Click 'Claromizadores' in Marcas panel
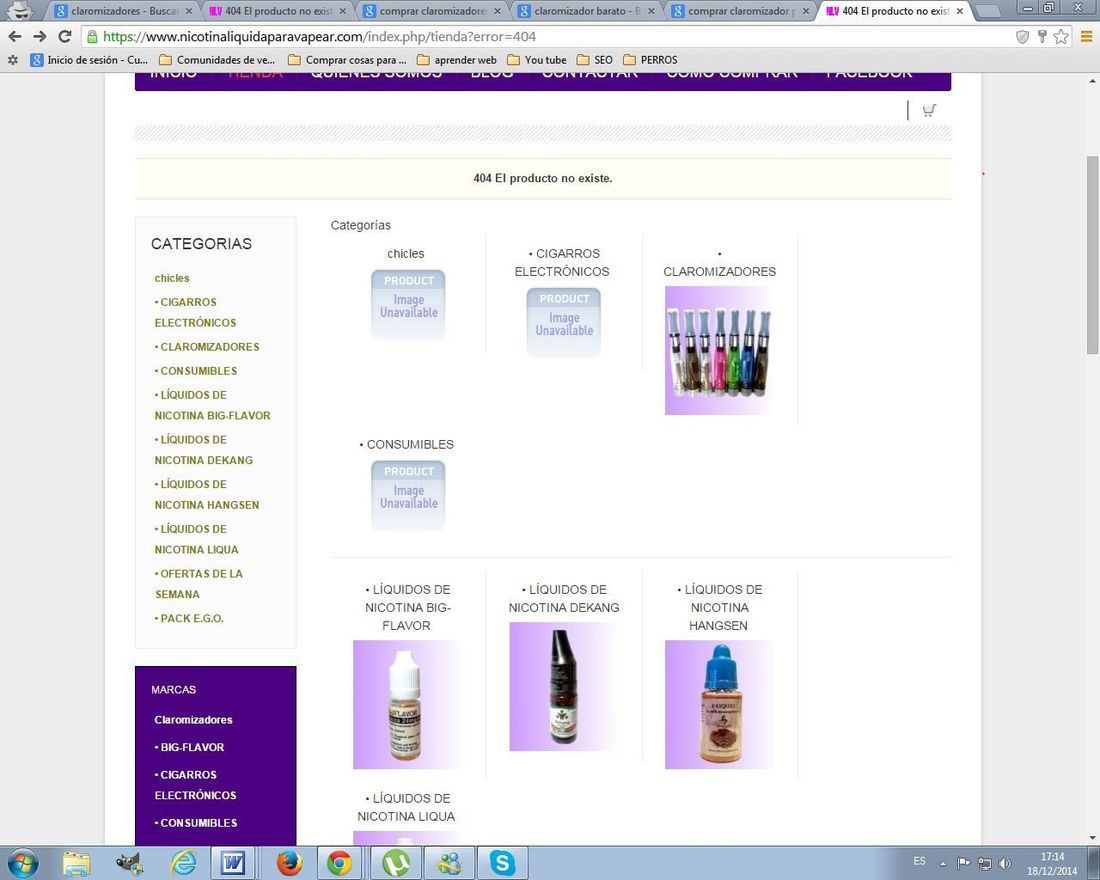Viewport: 1100px width, 880px height. tap(194, 720)
